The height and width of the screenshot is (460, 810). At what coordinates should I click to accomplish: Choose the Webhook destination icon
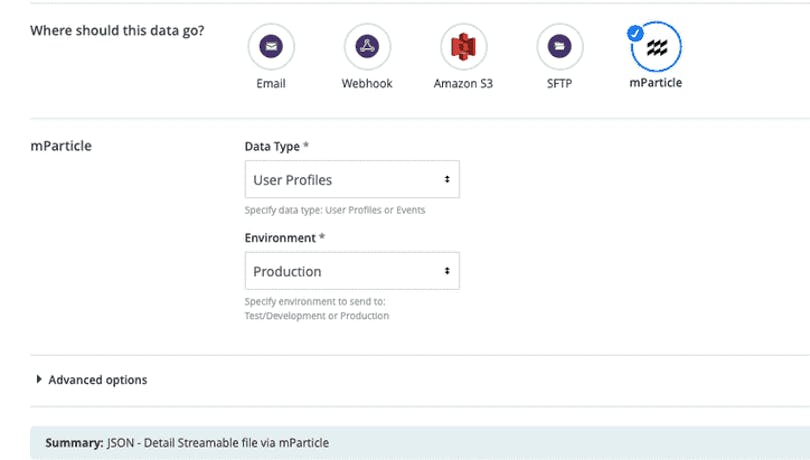pyautogui.click(x=367, y=47)
